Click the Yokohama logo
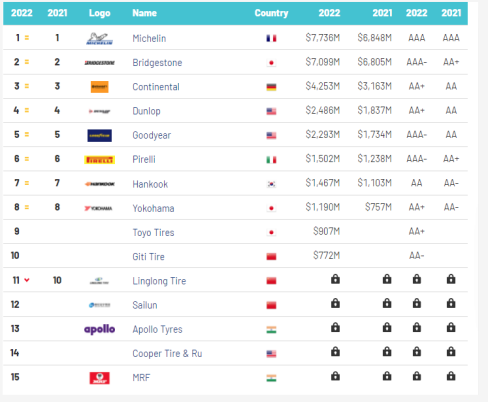Screen dimensions: 489x402 click(98, 208)
